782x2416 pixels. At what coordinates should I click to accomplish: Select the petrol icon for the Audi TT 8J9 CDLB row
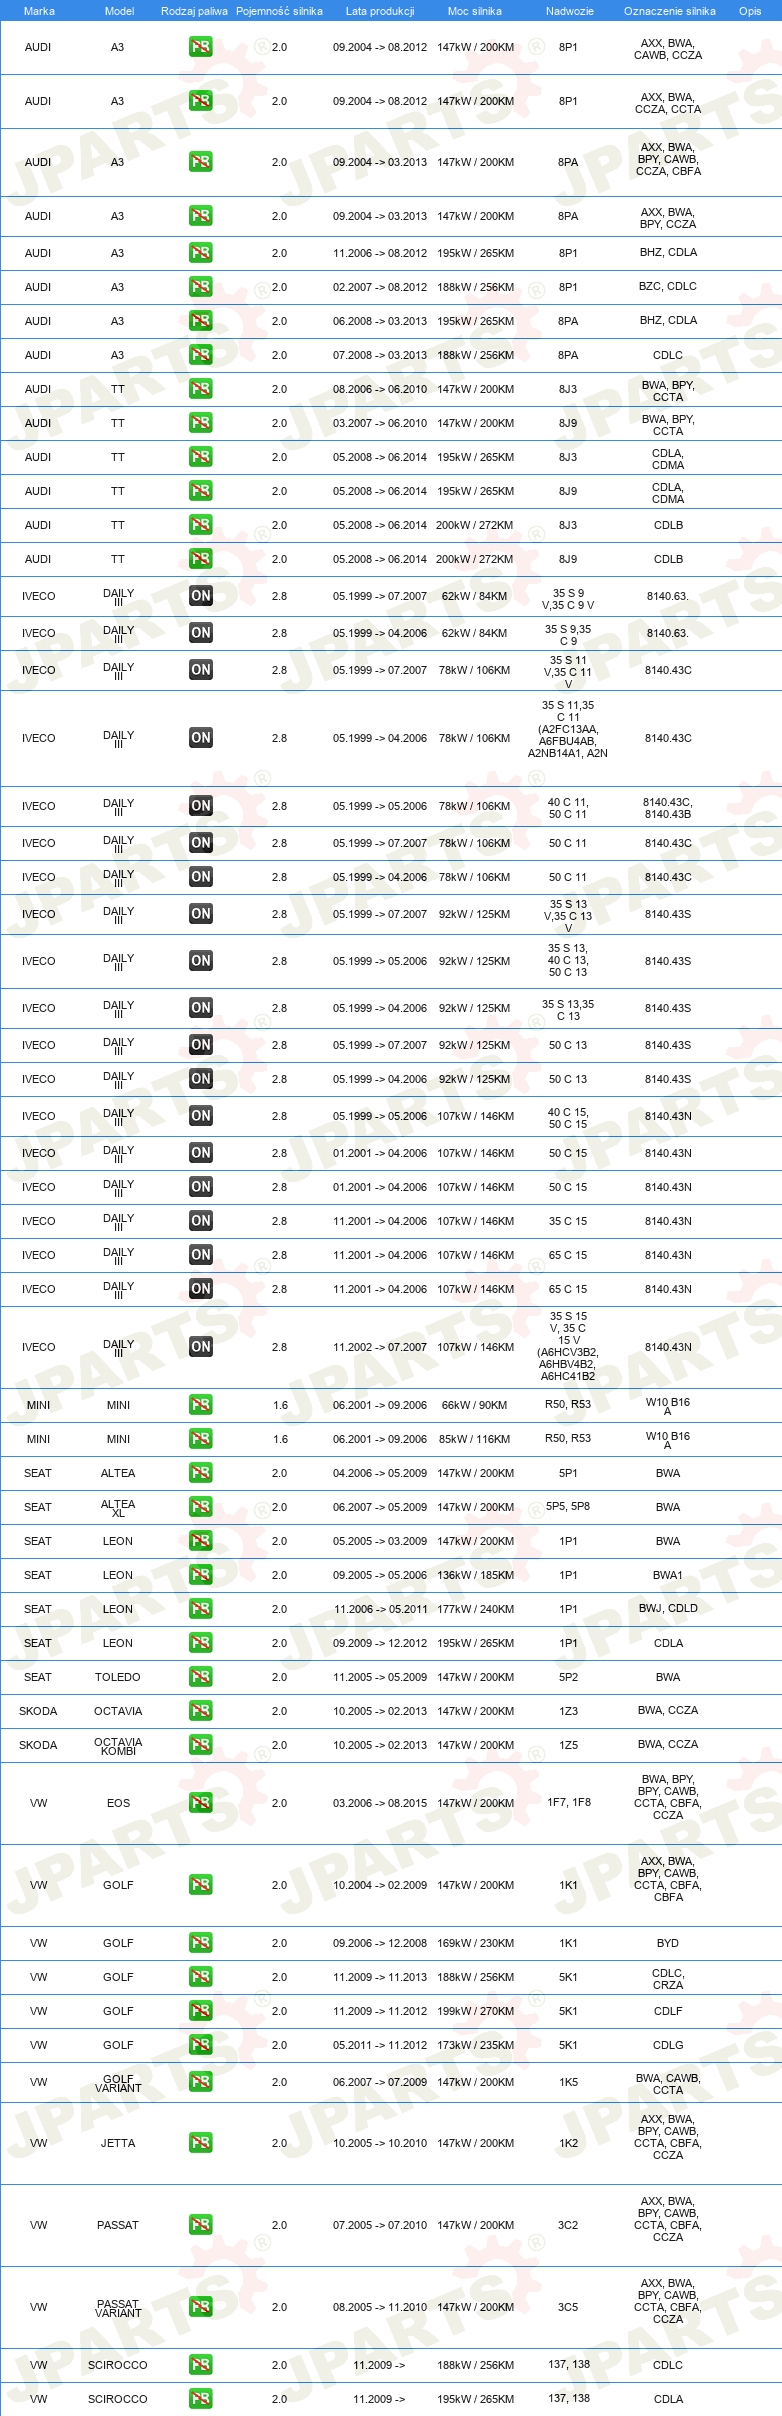pyautogui.click(x=200, y=559)
